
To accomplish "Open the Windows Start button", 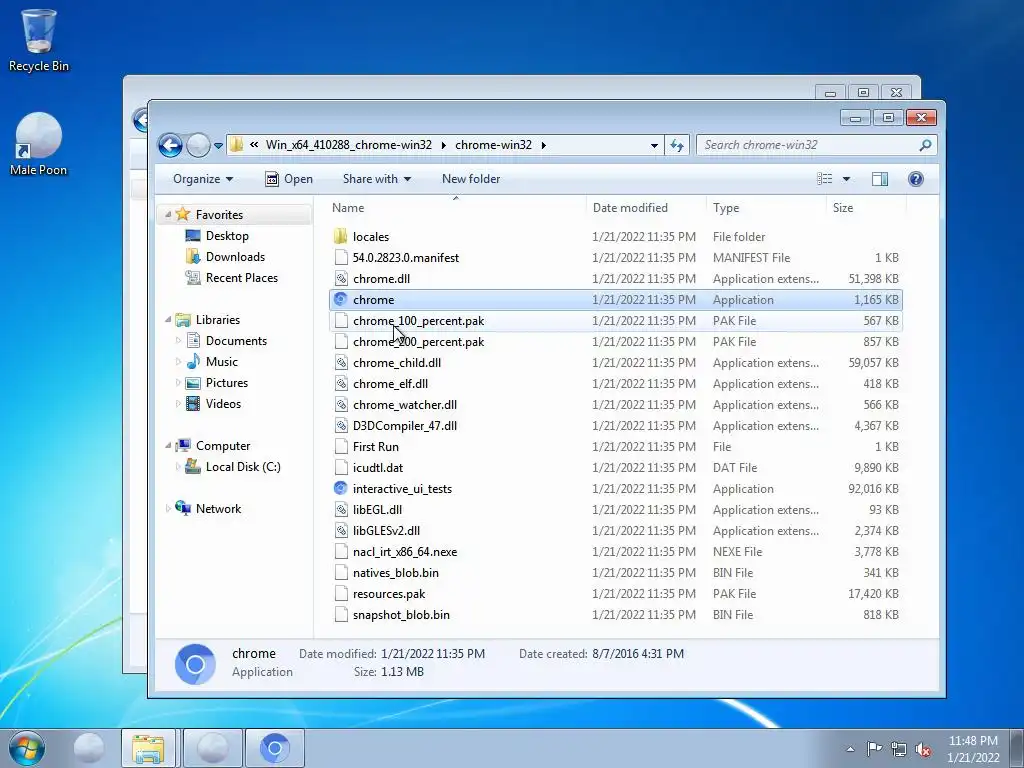I will coord(27,748).
